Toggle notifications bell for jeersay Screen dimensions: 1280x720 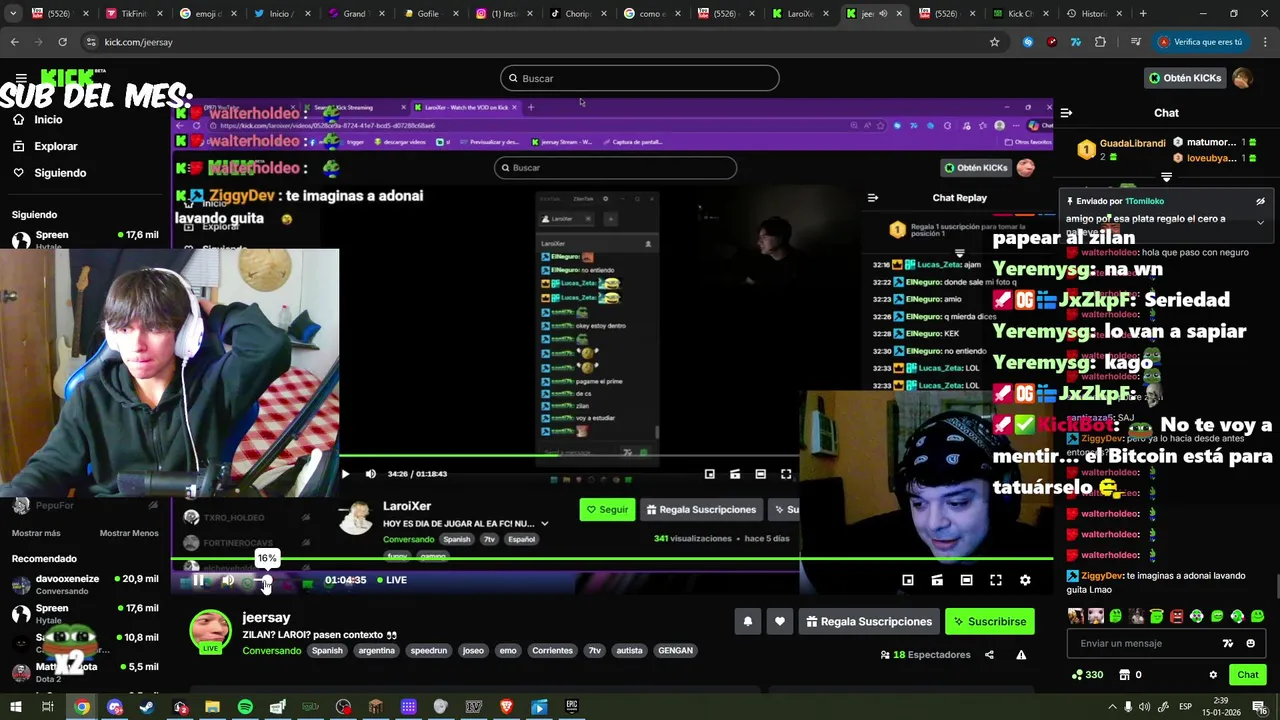point(748,622)
